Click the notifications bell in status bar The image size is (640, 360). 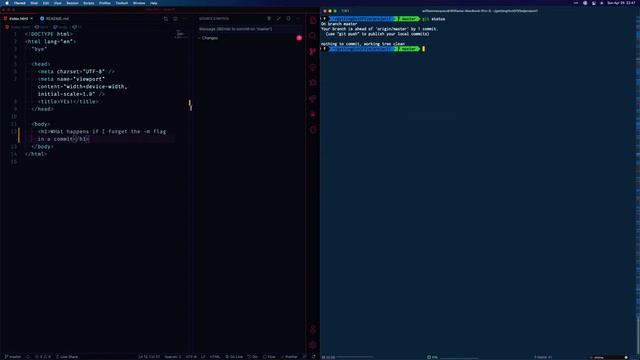[x=313, y=357]
